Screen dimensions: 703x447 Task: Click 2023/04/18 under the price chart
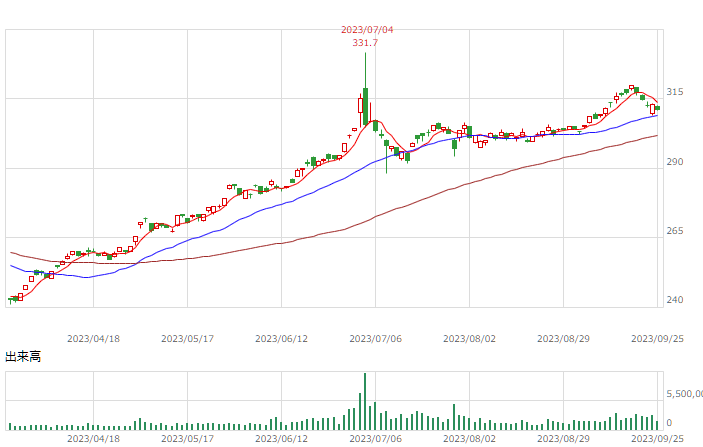pos(93,339)
